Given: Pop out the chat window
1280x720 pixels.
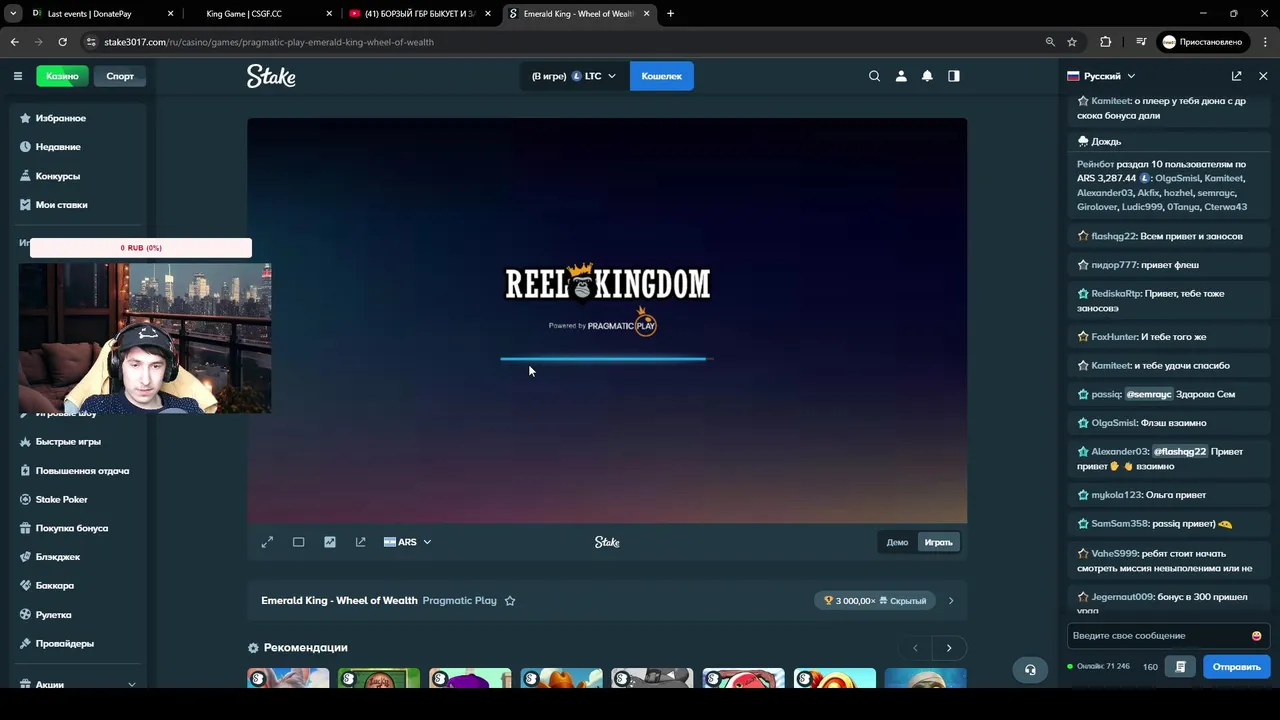Looking at the screenshot, I should tap(1237, 76).
